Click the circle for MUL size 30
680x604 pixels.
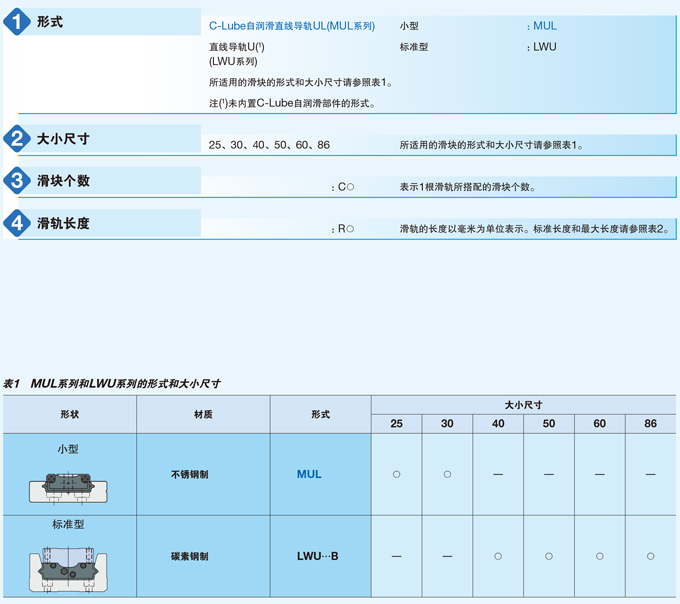(x=447, y=474)
